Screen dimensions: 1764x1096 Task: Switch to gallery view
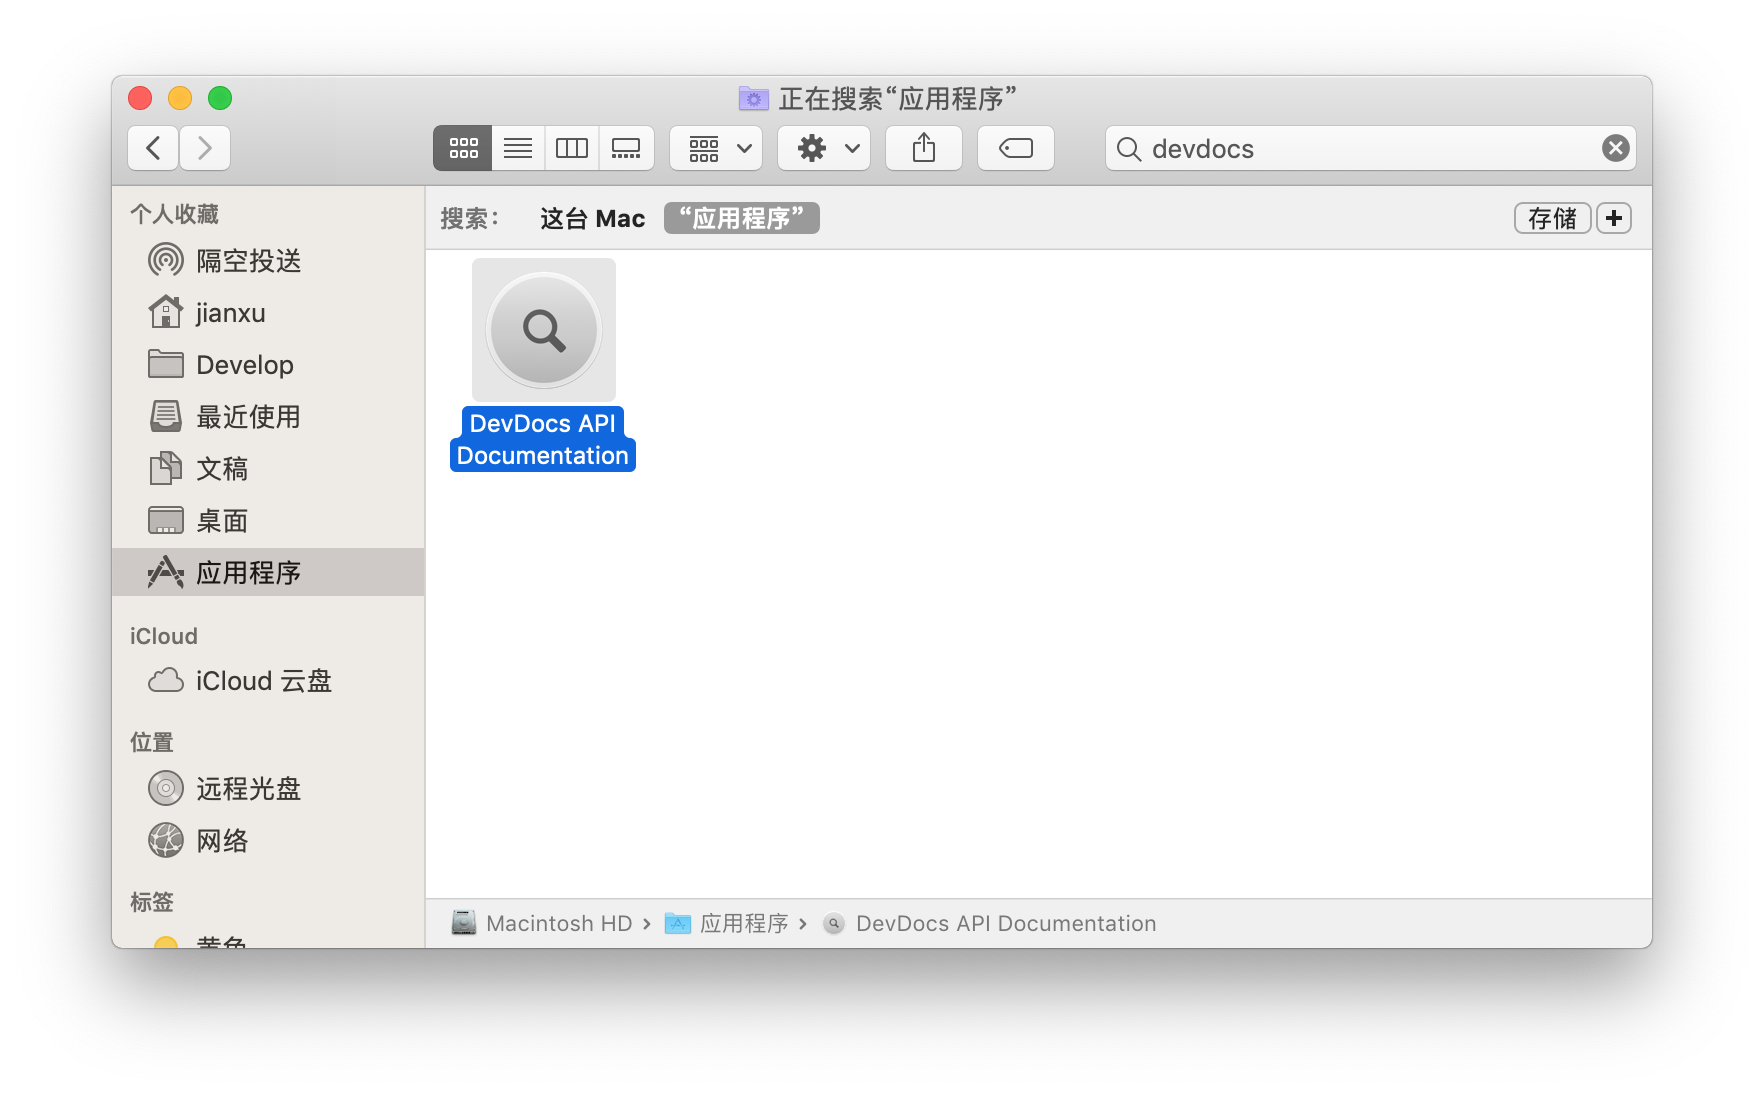tap(627, 148)
